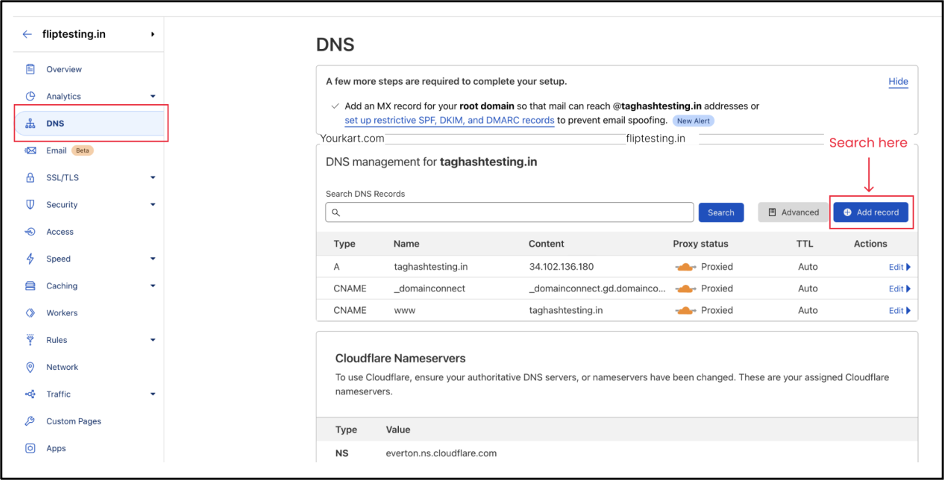The width and height of the screenshot is (945, 481).
Task: Expand the Speed menu arrow
Action: (x=152, y=259)
